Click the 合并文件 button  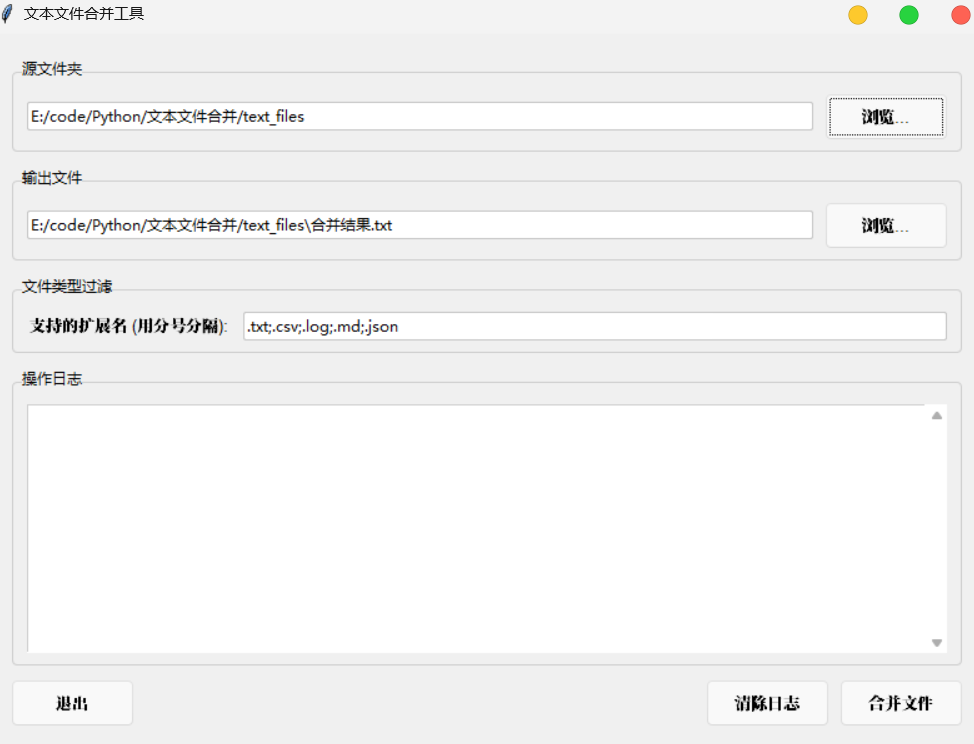pos(901,703)
